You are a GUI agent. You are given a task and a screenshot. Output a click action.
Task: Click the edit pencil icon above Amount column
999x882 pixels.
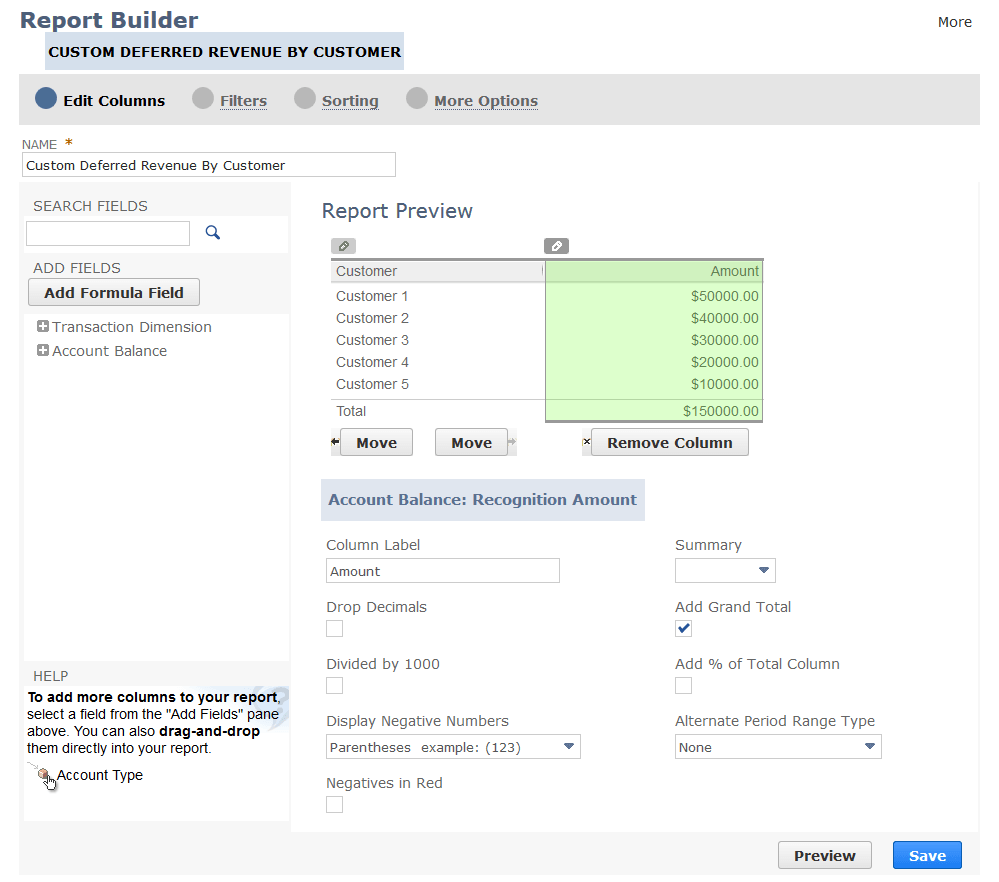556,246
